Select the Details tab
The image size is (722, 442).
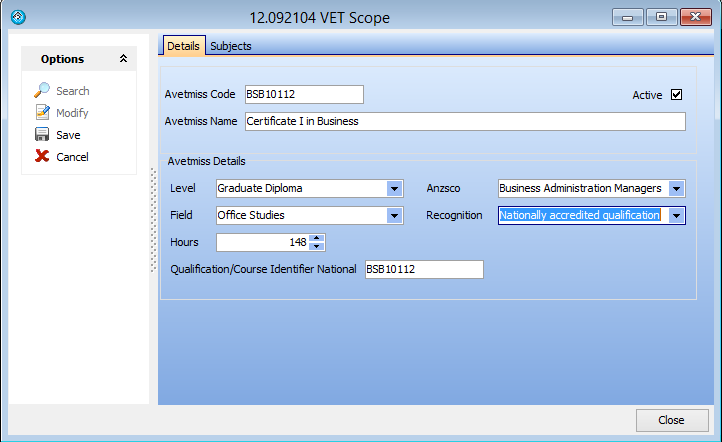(x=183, y=46)
